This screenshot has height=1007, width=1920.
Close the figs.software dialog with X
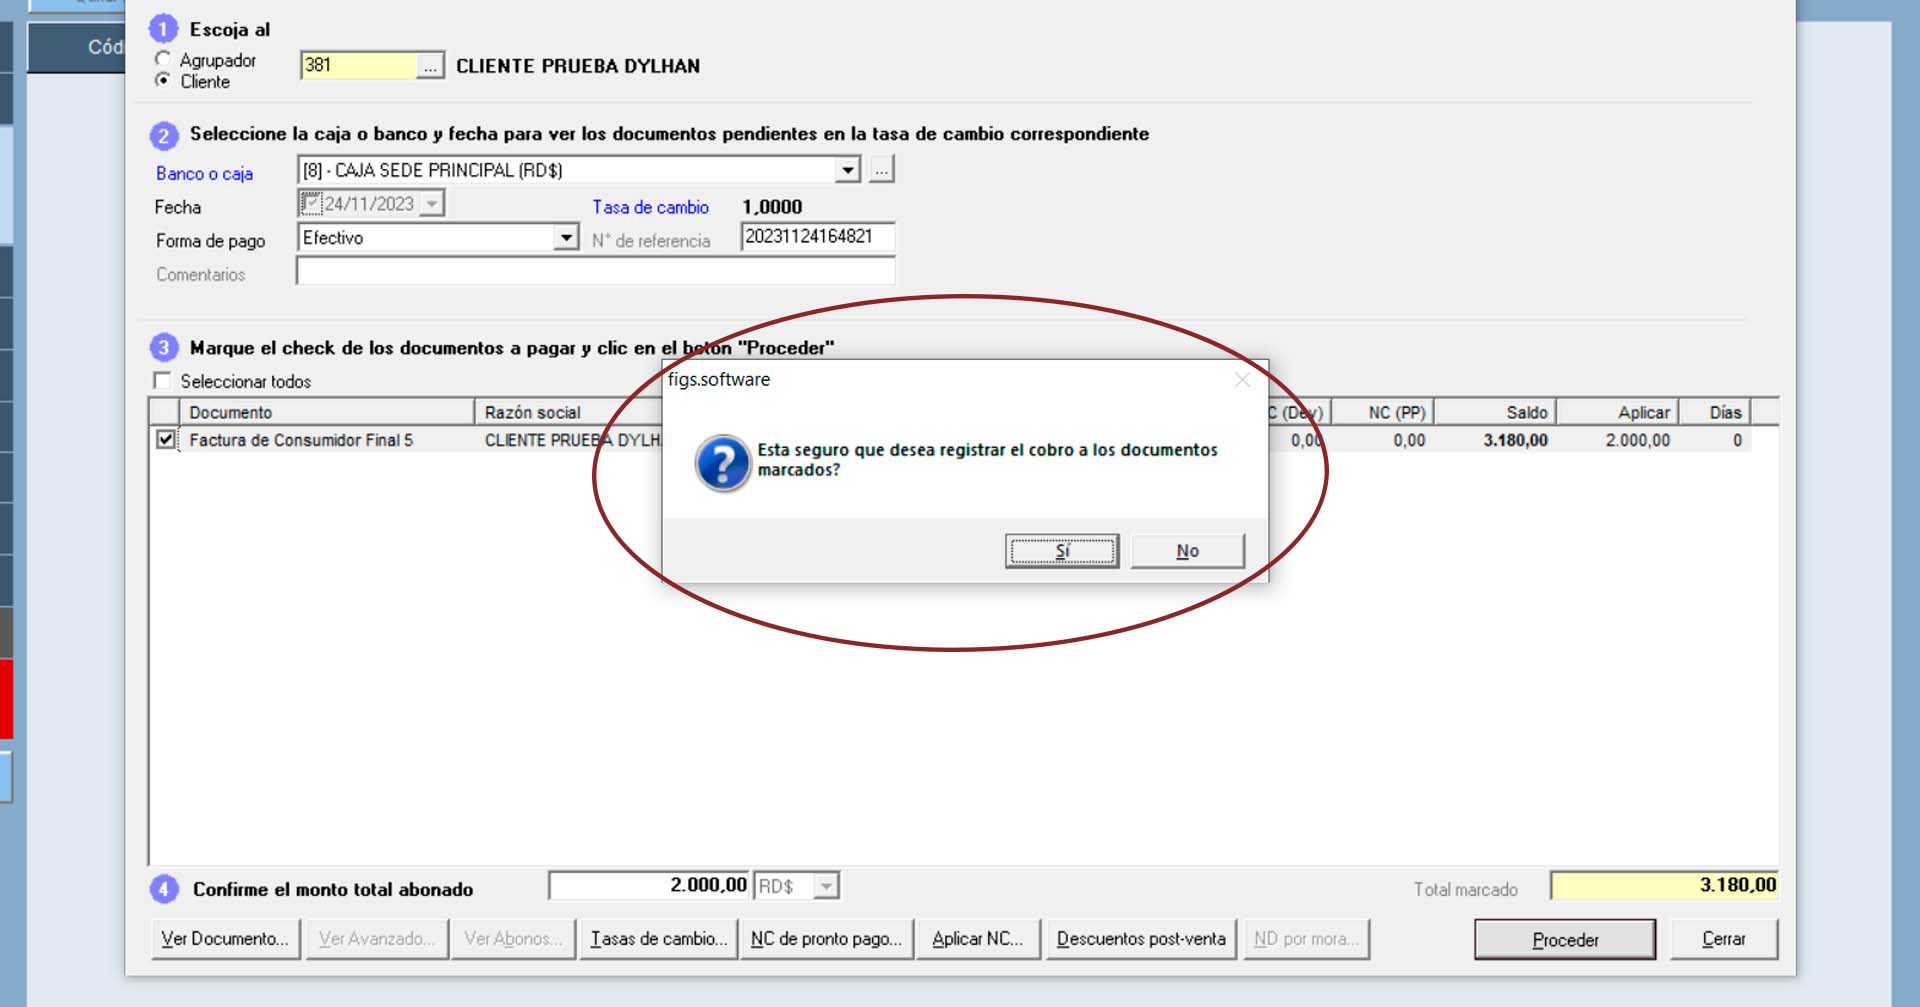coord(1242,380)
